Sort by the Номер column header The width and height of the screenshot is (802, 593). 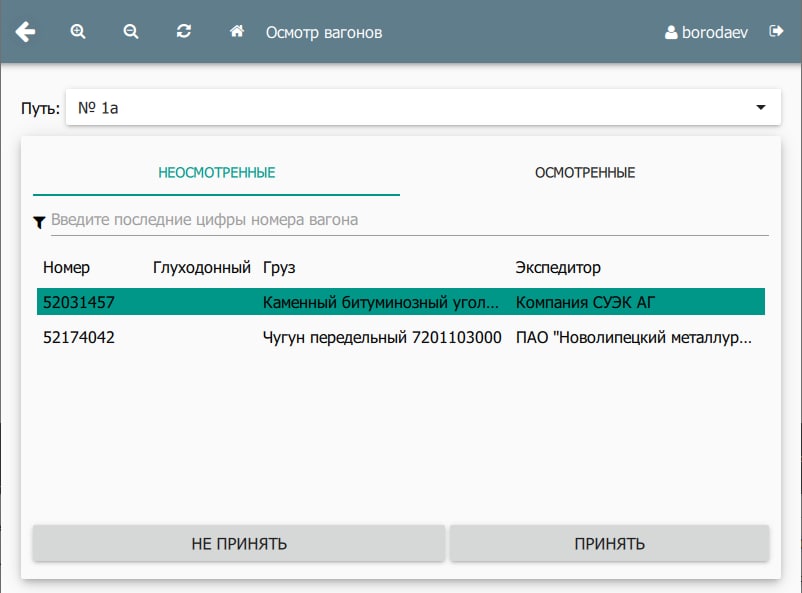[x=66, y=268]
